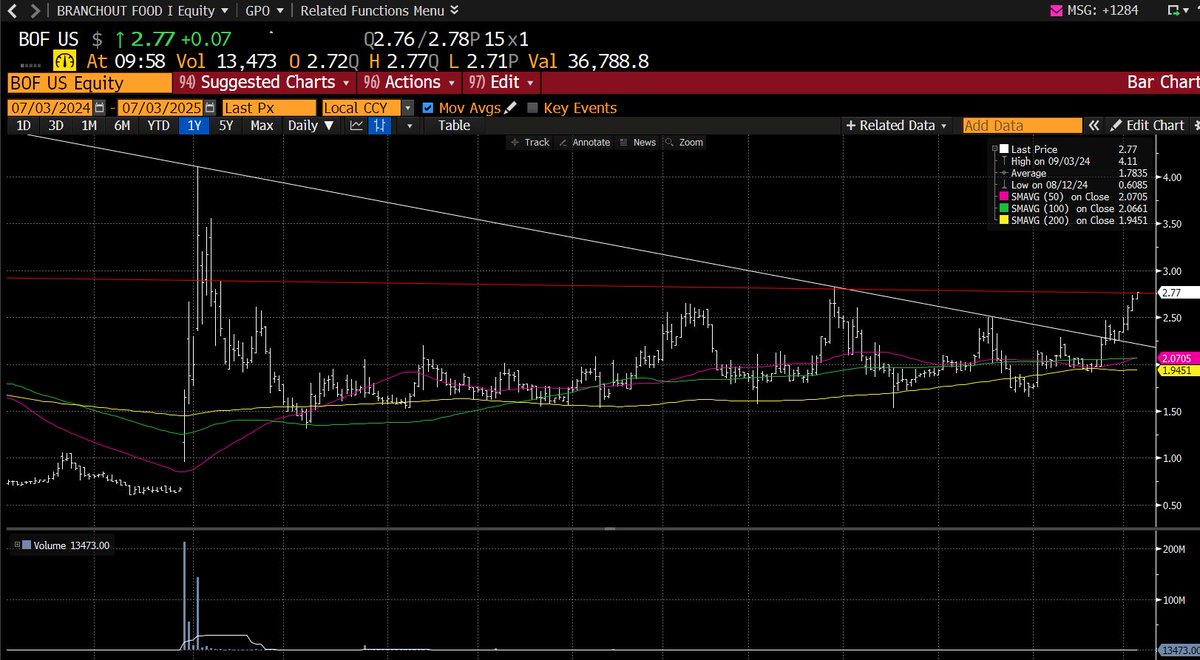This screenshot has width=1200, height=660.
Task: Select the YTD range tab
Action: [157, 126]
